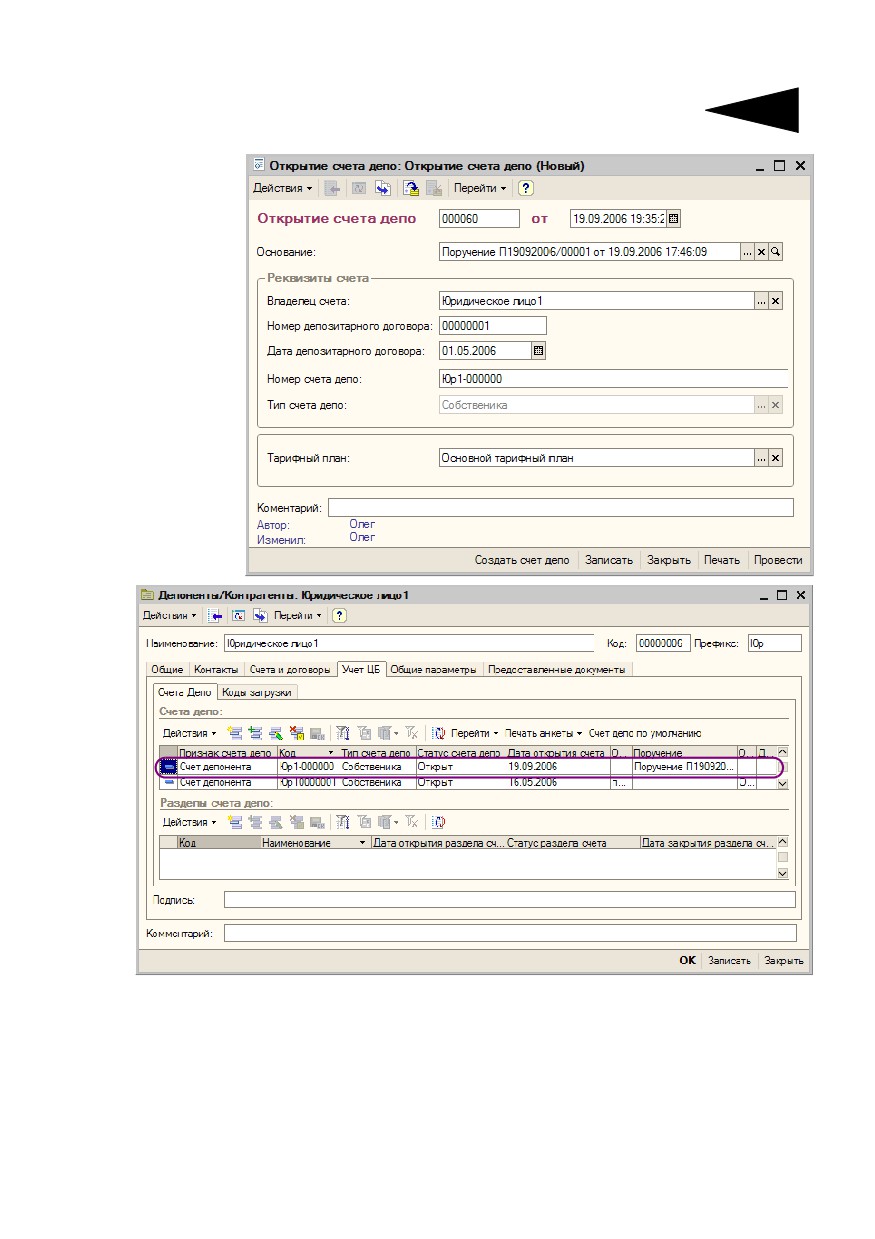Switch to Общие tab
Screen dimensions: 875x1239
point(167,669)
